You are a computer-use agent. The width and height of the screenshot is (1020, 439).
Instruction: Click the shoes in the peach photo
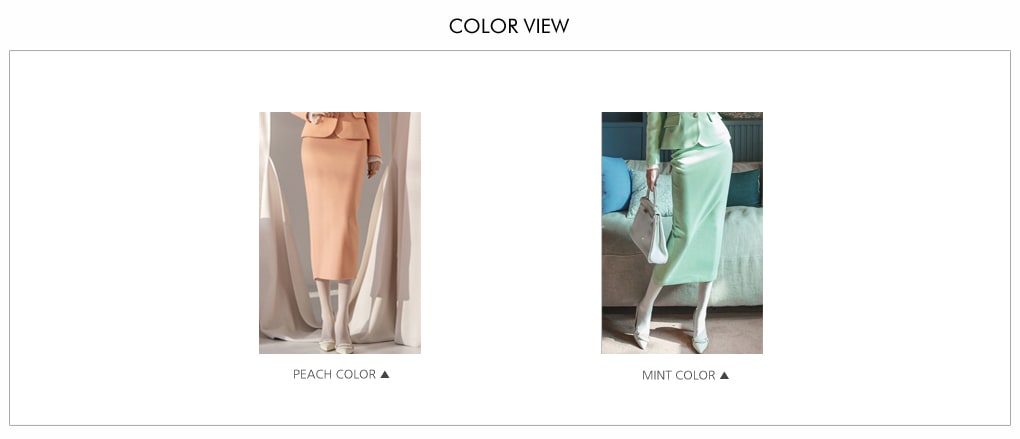(336, 346)
